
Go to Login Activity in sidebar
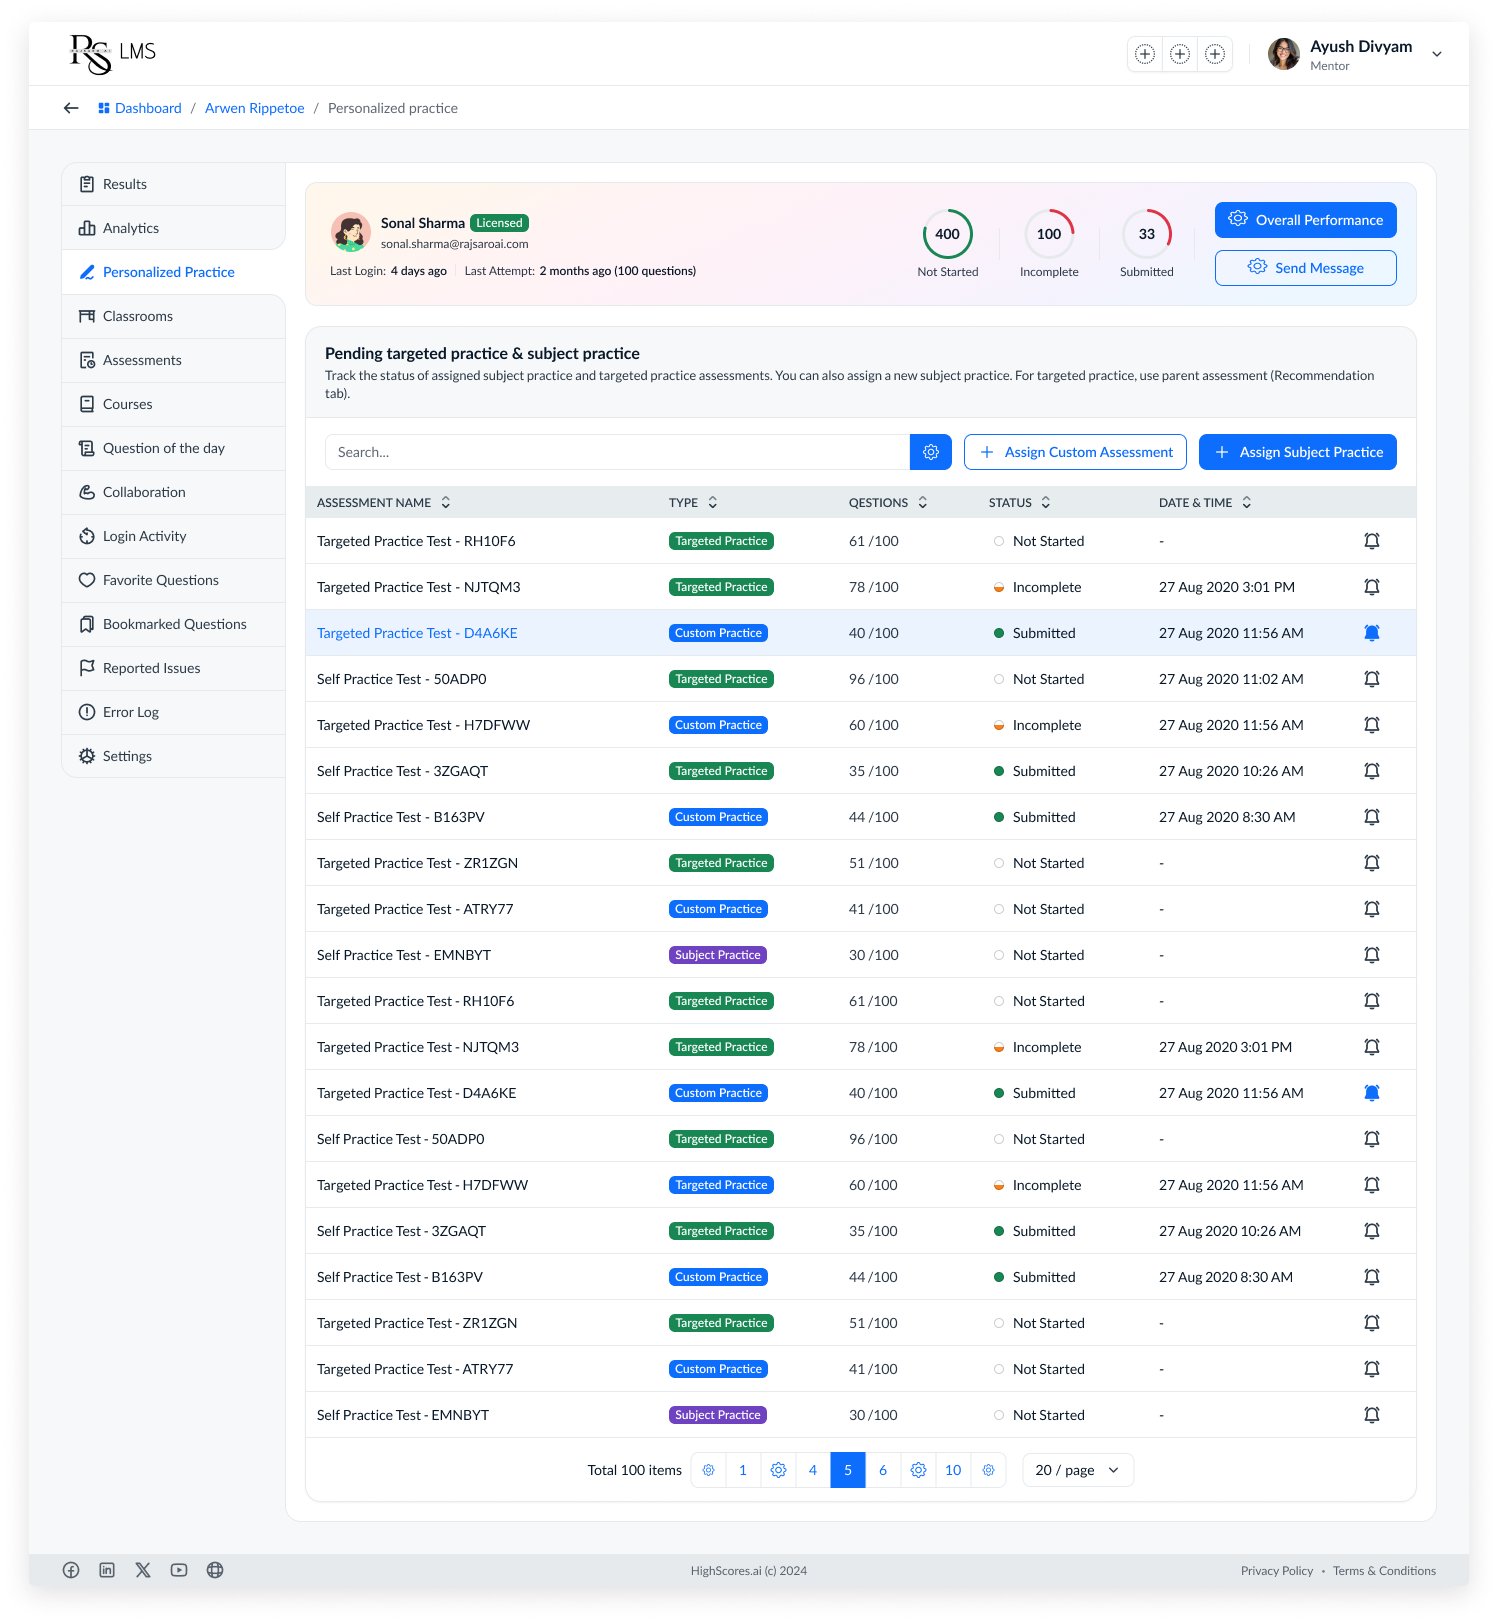[144, 536]
